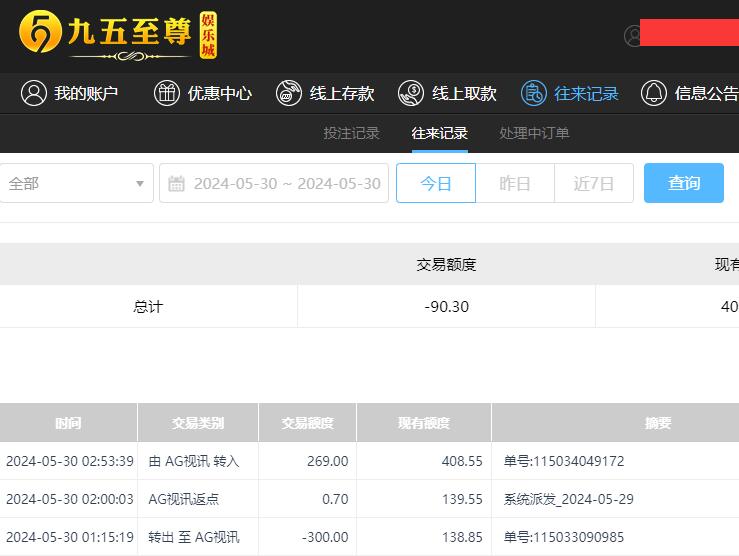Click calendar icon in date field
739x556 pixels.
(176, 183)
